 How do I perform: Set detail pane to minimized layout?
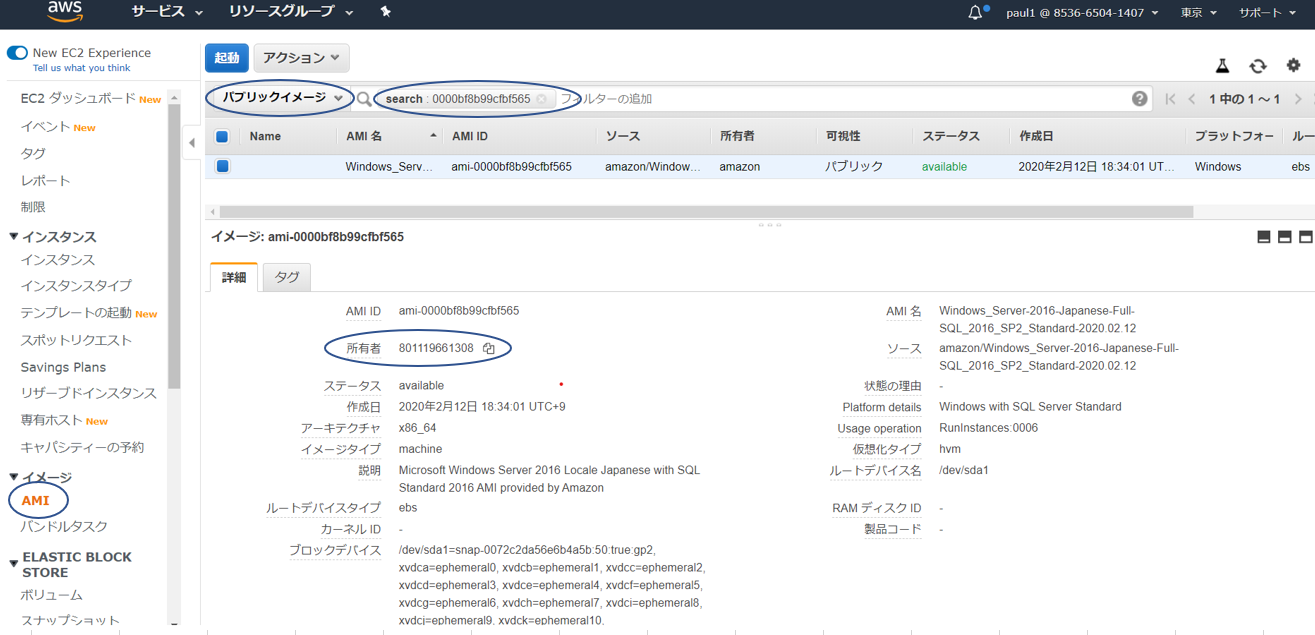click(x=1264, y=237)
